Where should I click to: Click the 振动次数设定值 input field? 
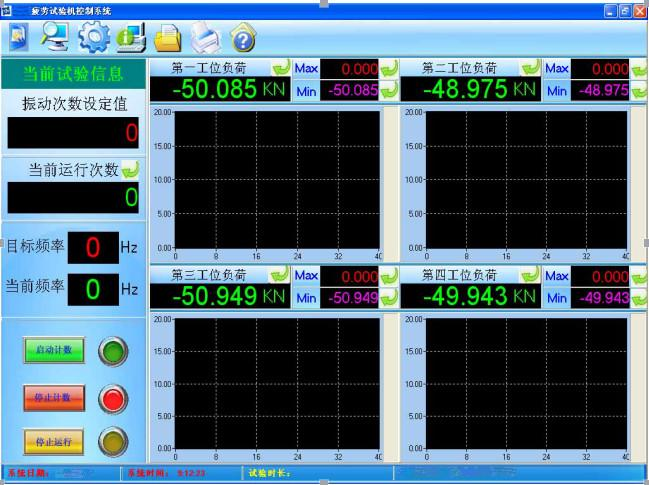(x=73, y=133)
